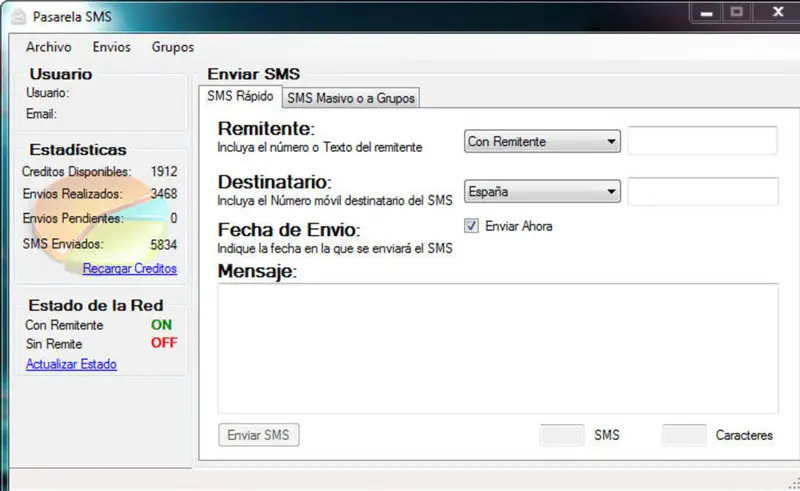Expand the España country dropdown
This screenshot has width=800, height=491.
click(542, 191)
